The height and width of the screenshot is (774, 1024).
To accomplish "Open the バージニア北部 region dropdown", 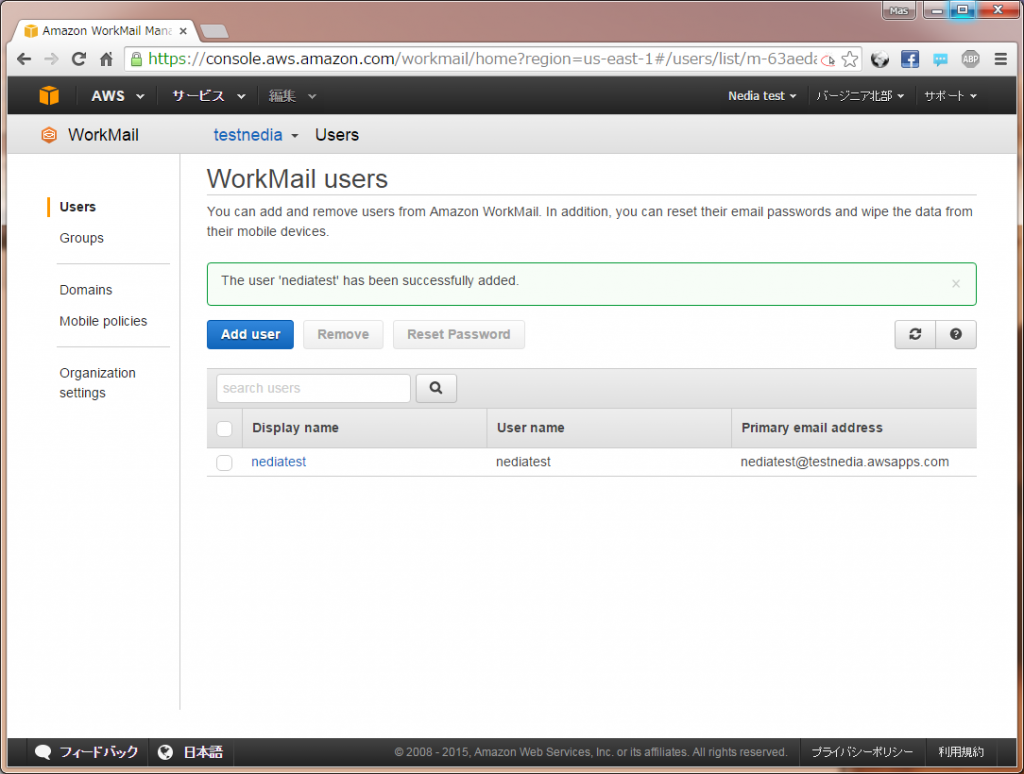I will [x=859, y=95].
